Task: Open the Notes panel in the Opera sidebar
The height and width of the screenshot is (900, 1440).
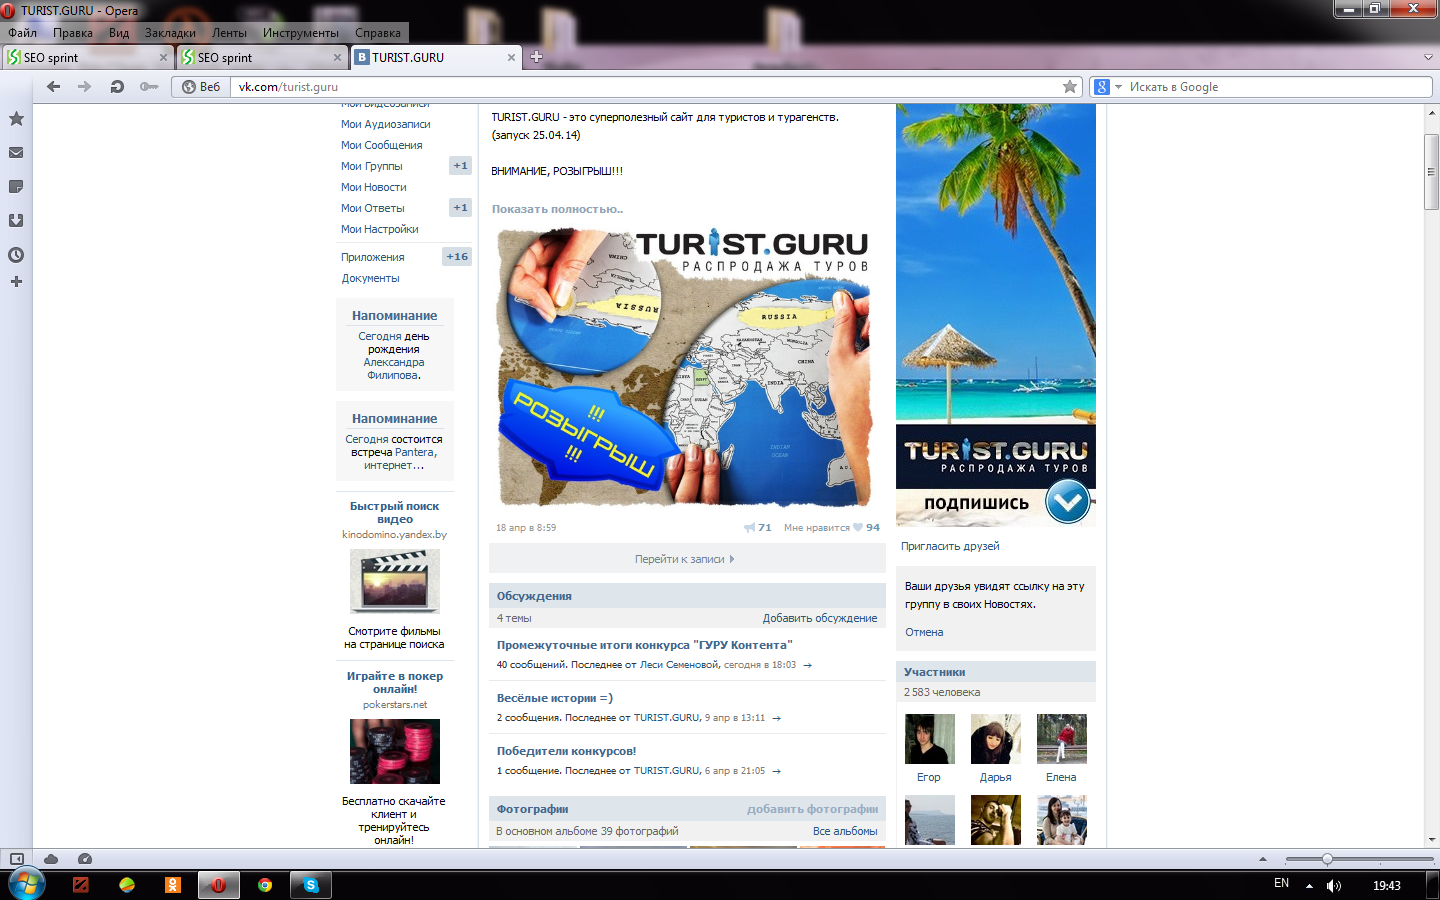Action: click(16, 187)
